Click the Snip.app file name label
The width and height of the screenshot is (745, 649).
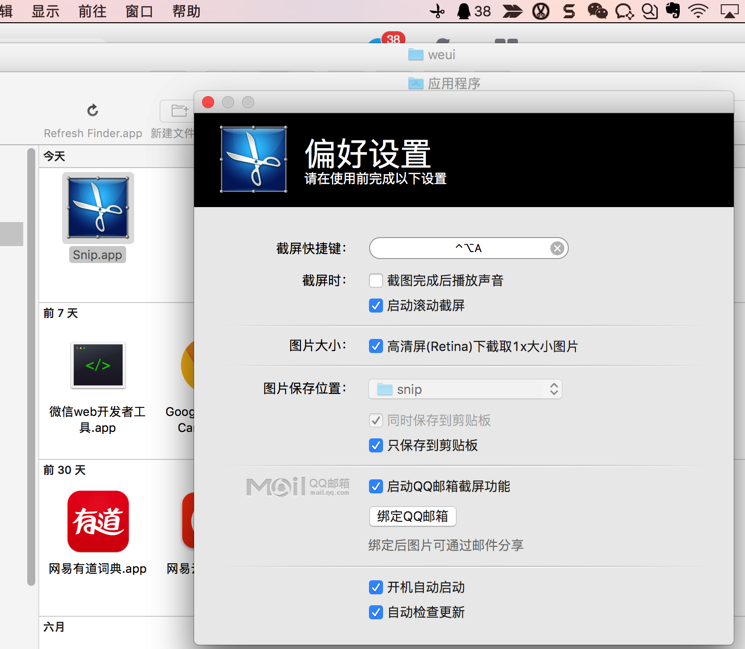click(x=97, y=255)
